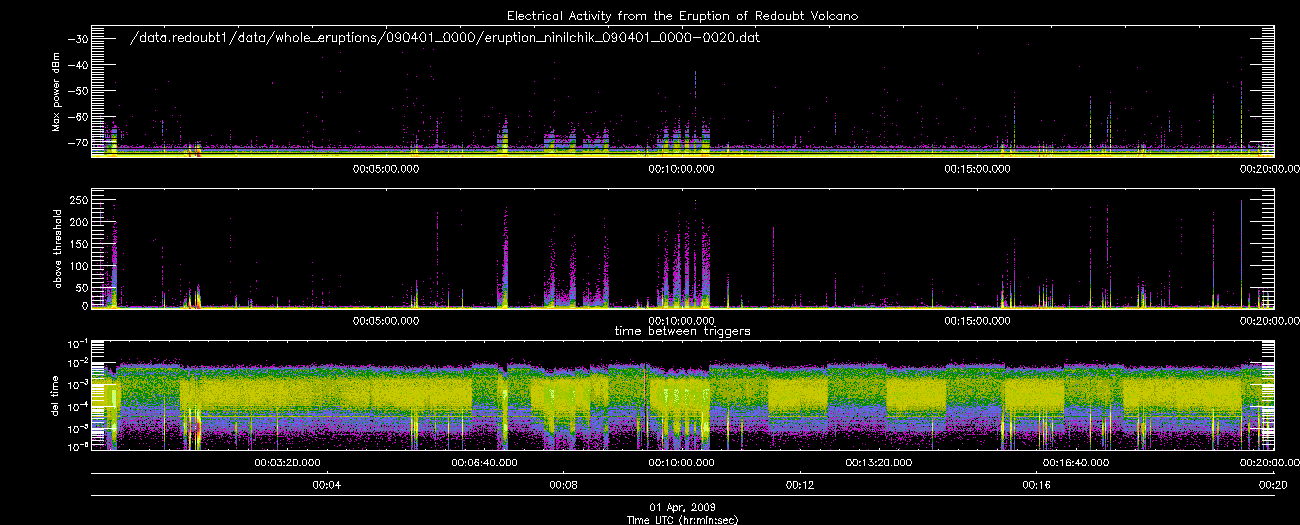Screen dimensions: 1300x525
Task: Click the 00:12 tick on the bottom time axis
Action: click(800, 485)
